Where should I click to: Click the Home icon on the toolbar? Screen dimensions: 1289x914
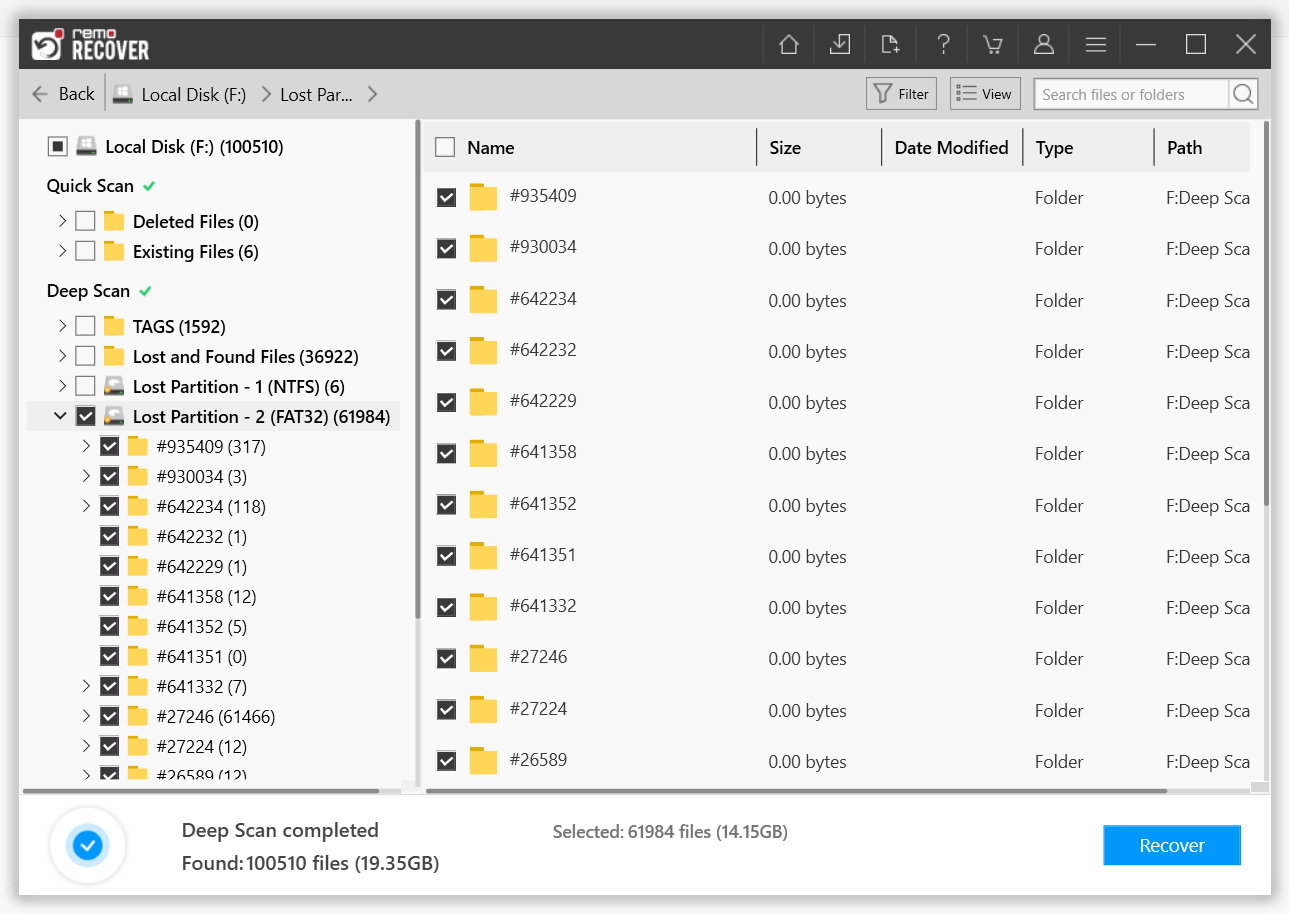(x=788, y=44)
